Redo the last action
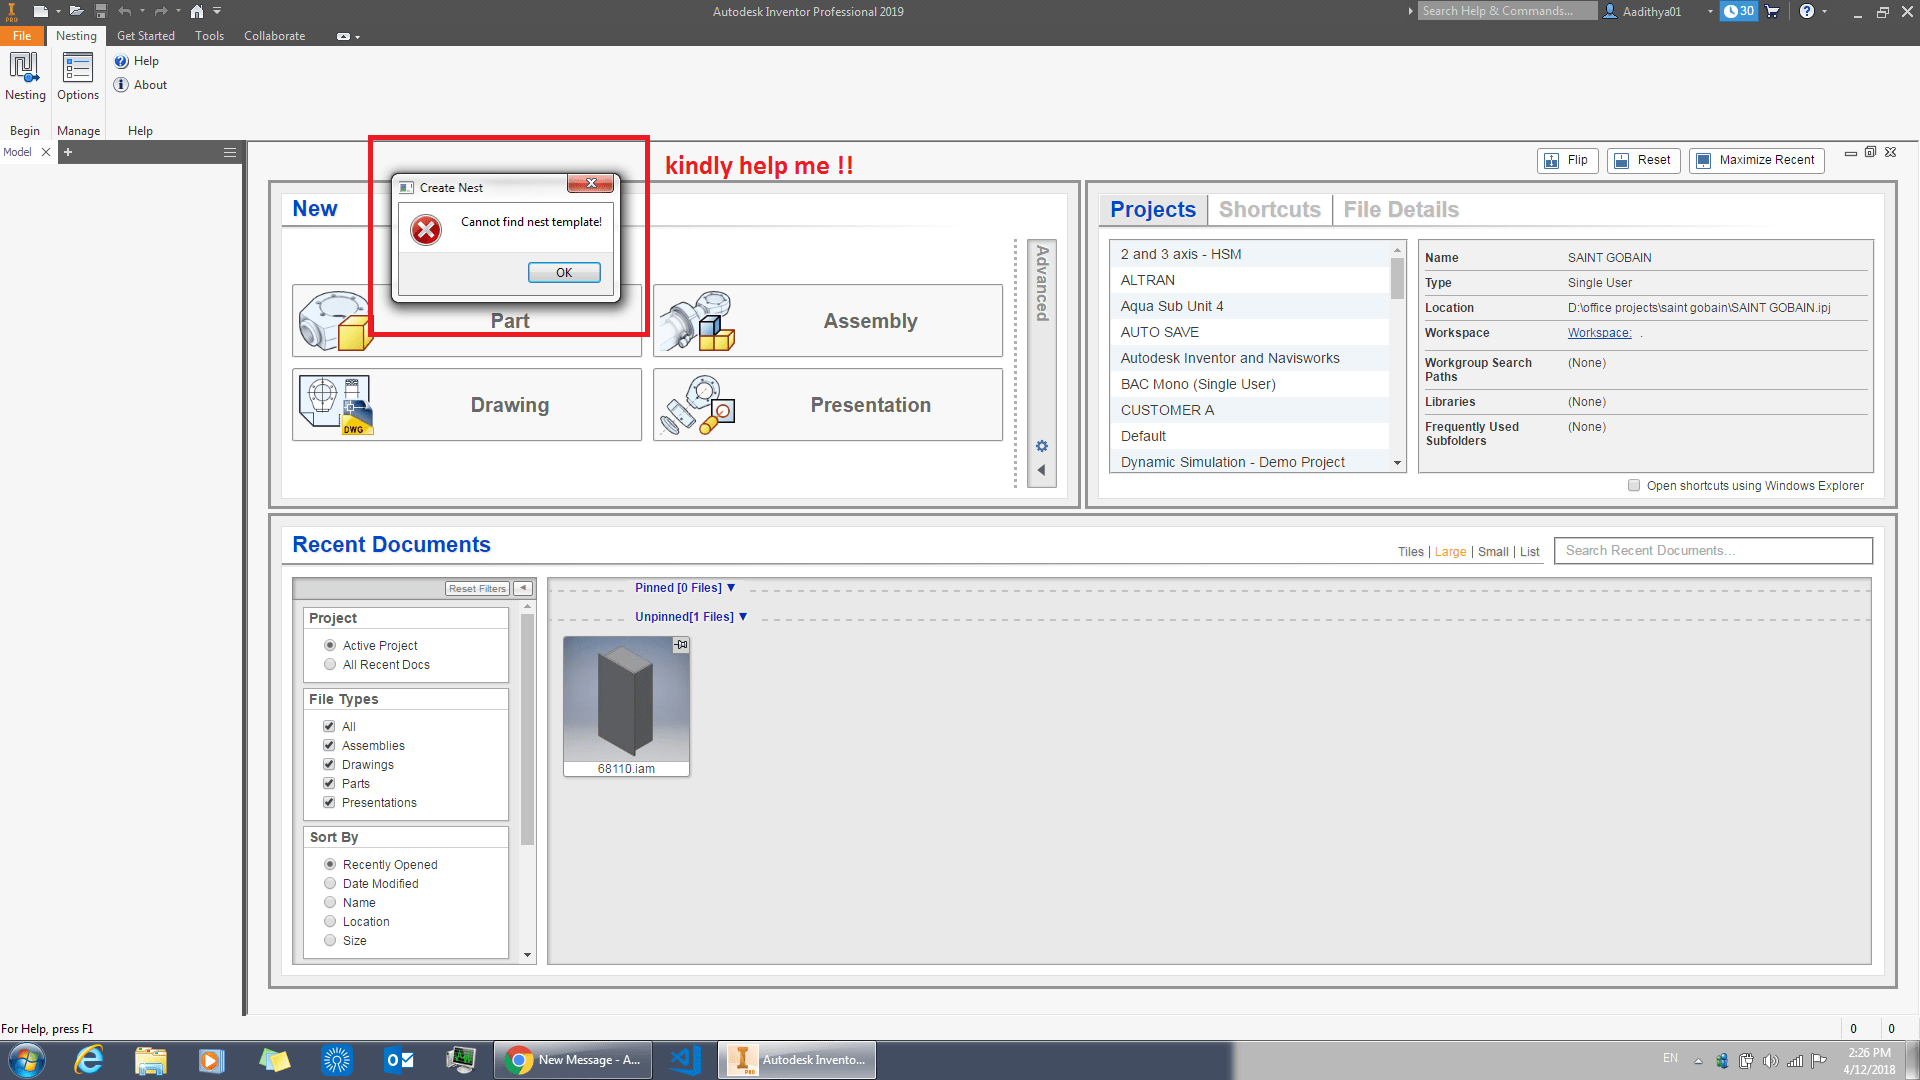The height and width of the screenshot is (1080, 1920). click(161, 11)
